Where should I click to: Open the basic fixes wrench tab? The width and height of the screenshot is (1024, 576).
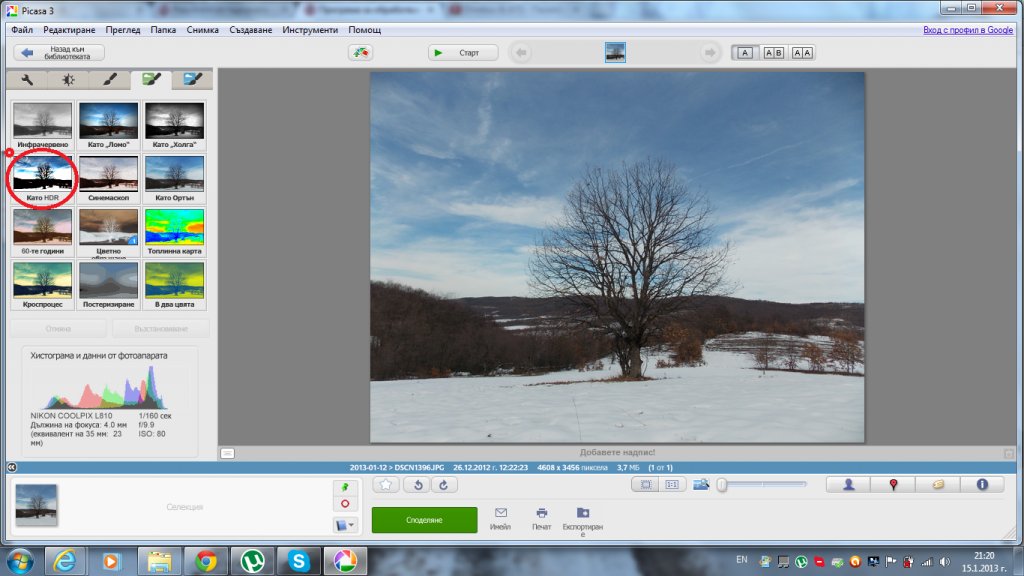[27, 80]
